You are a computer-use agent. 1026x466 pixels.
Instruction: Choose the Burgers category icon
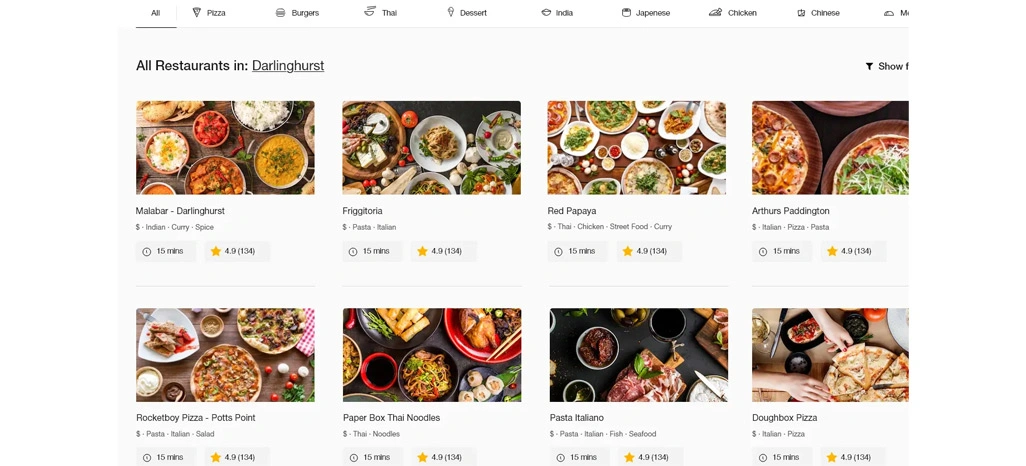(x=280, y=12)
